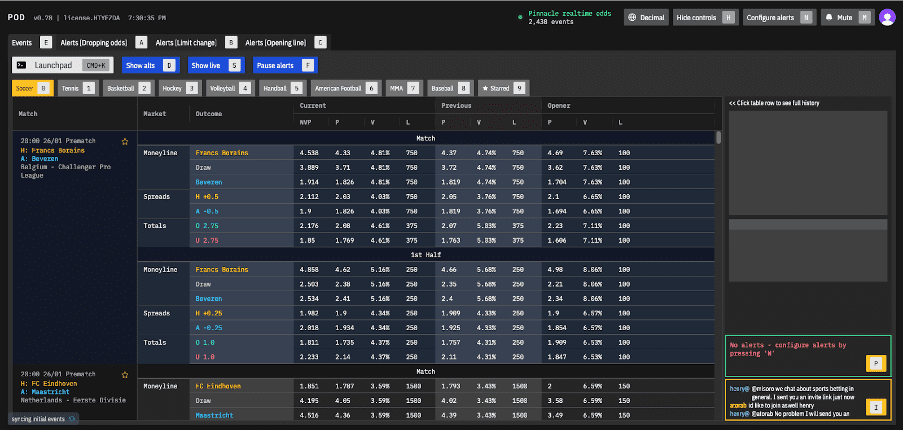Show Starred matches

pyautogui.click(x=503, y=88)
